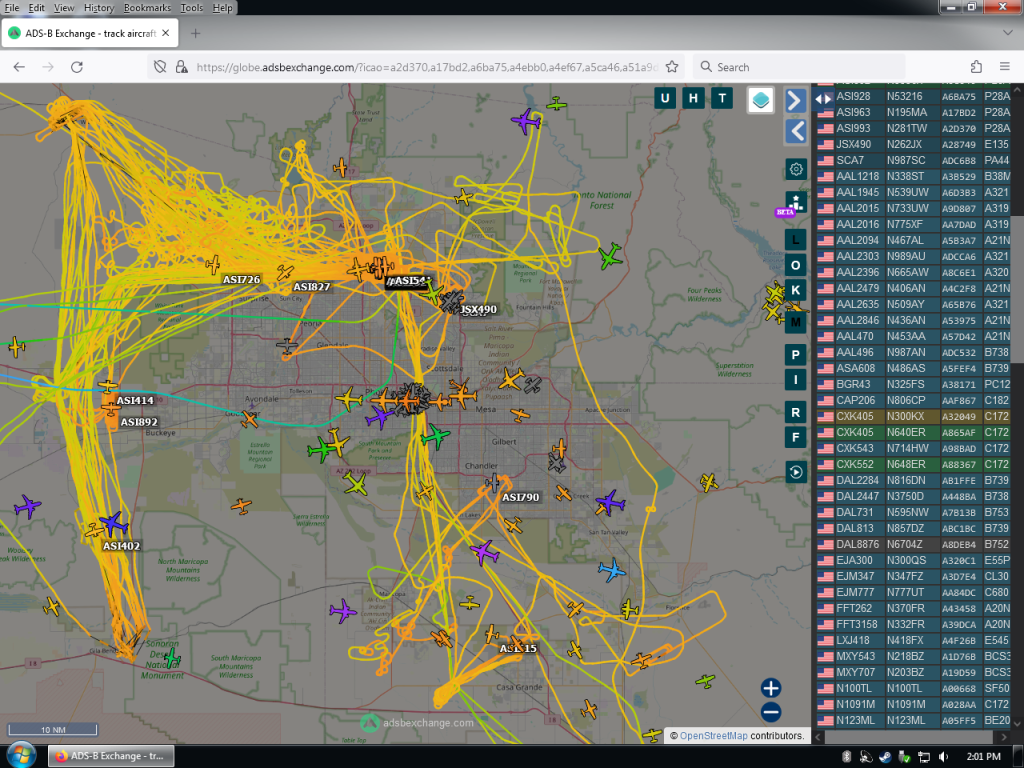Switch to Firefox taskbar item
The height and width of the screenshot is (768, 1024).
tap(111, 756)
